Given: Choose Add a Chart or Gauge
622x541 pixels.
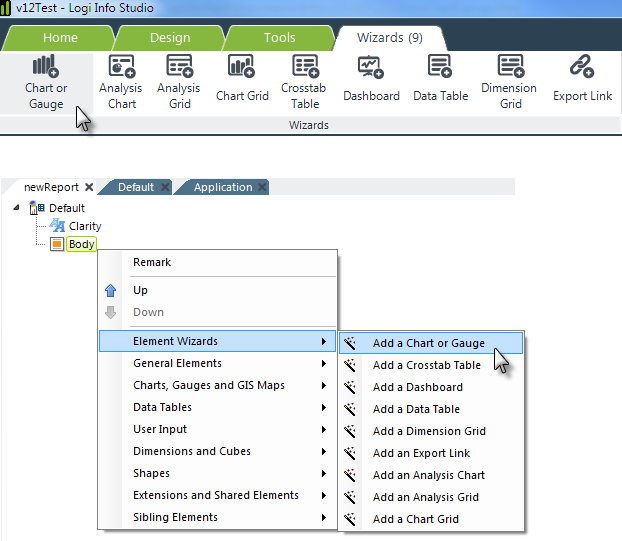Looking at the screenshot, I should point(428,343).
